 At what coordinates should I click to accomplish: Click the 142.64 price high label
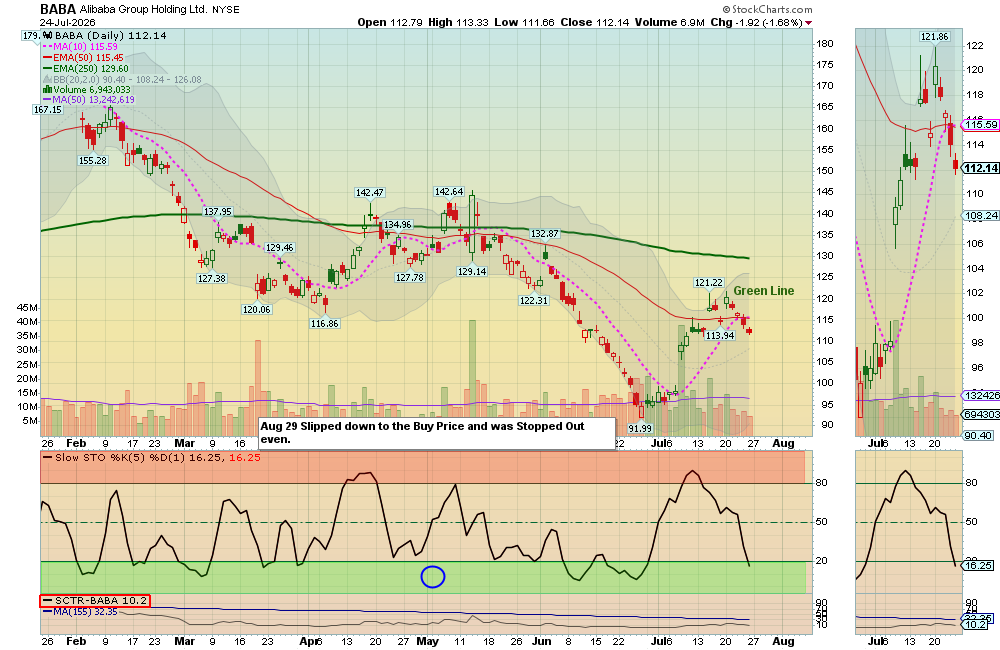tap(448, 191)
